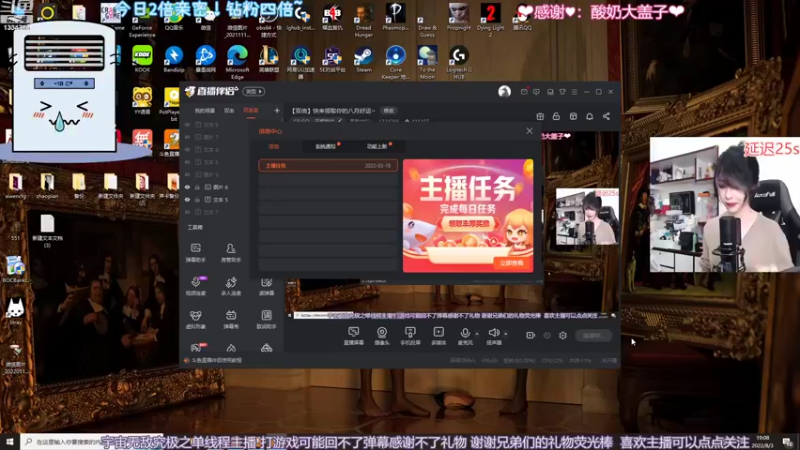Click the taskbar search box
This screenshot has height=450, width=800.
[x=60, y=442]
